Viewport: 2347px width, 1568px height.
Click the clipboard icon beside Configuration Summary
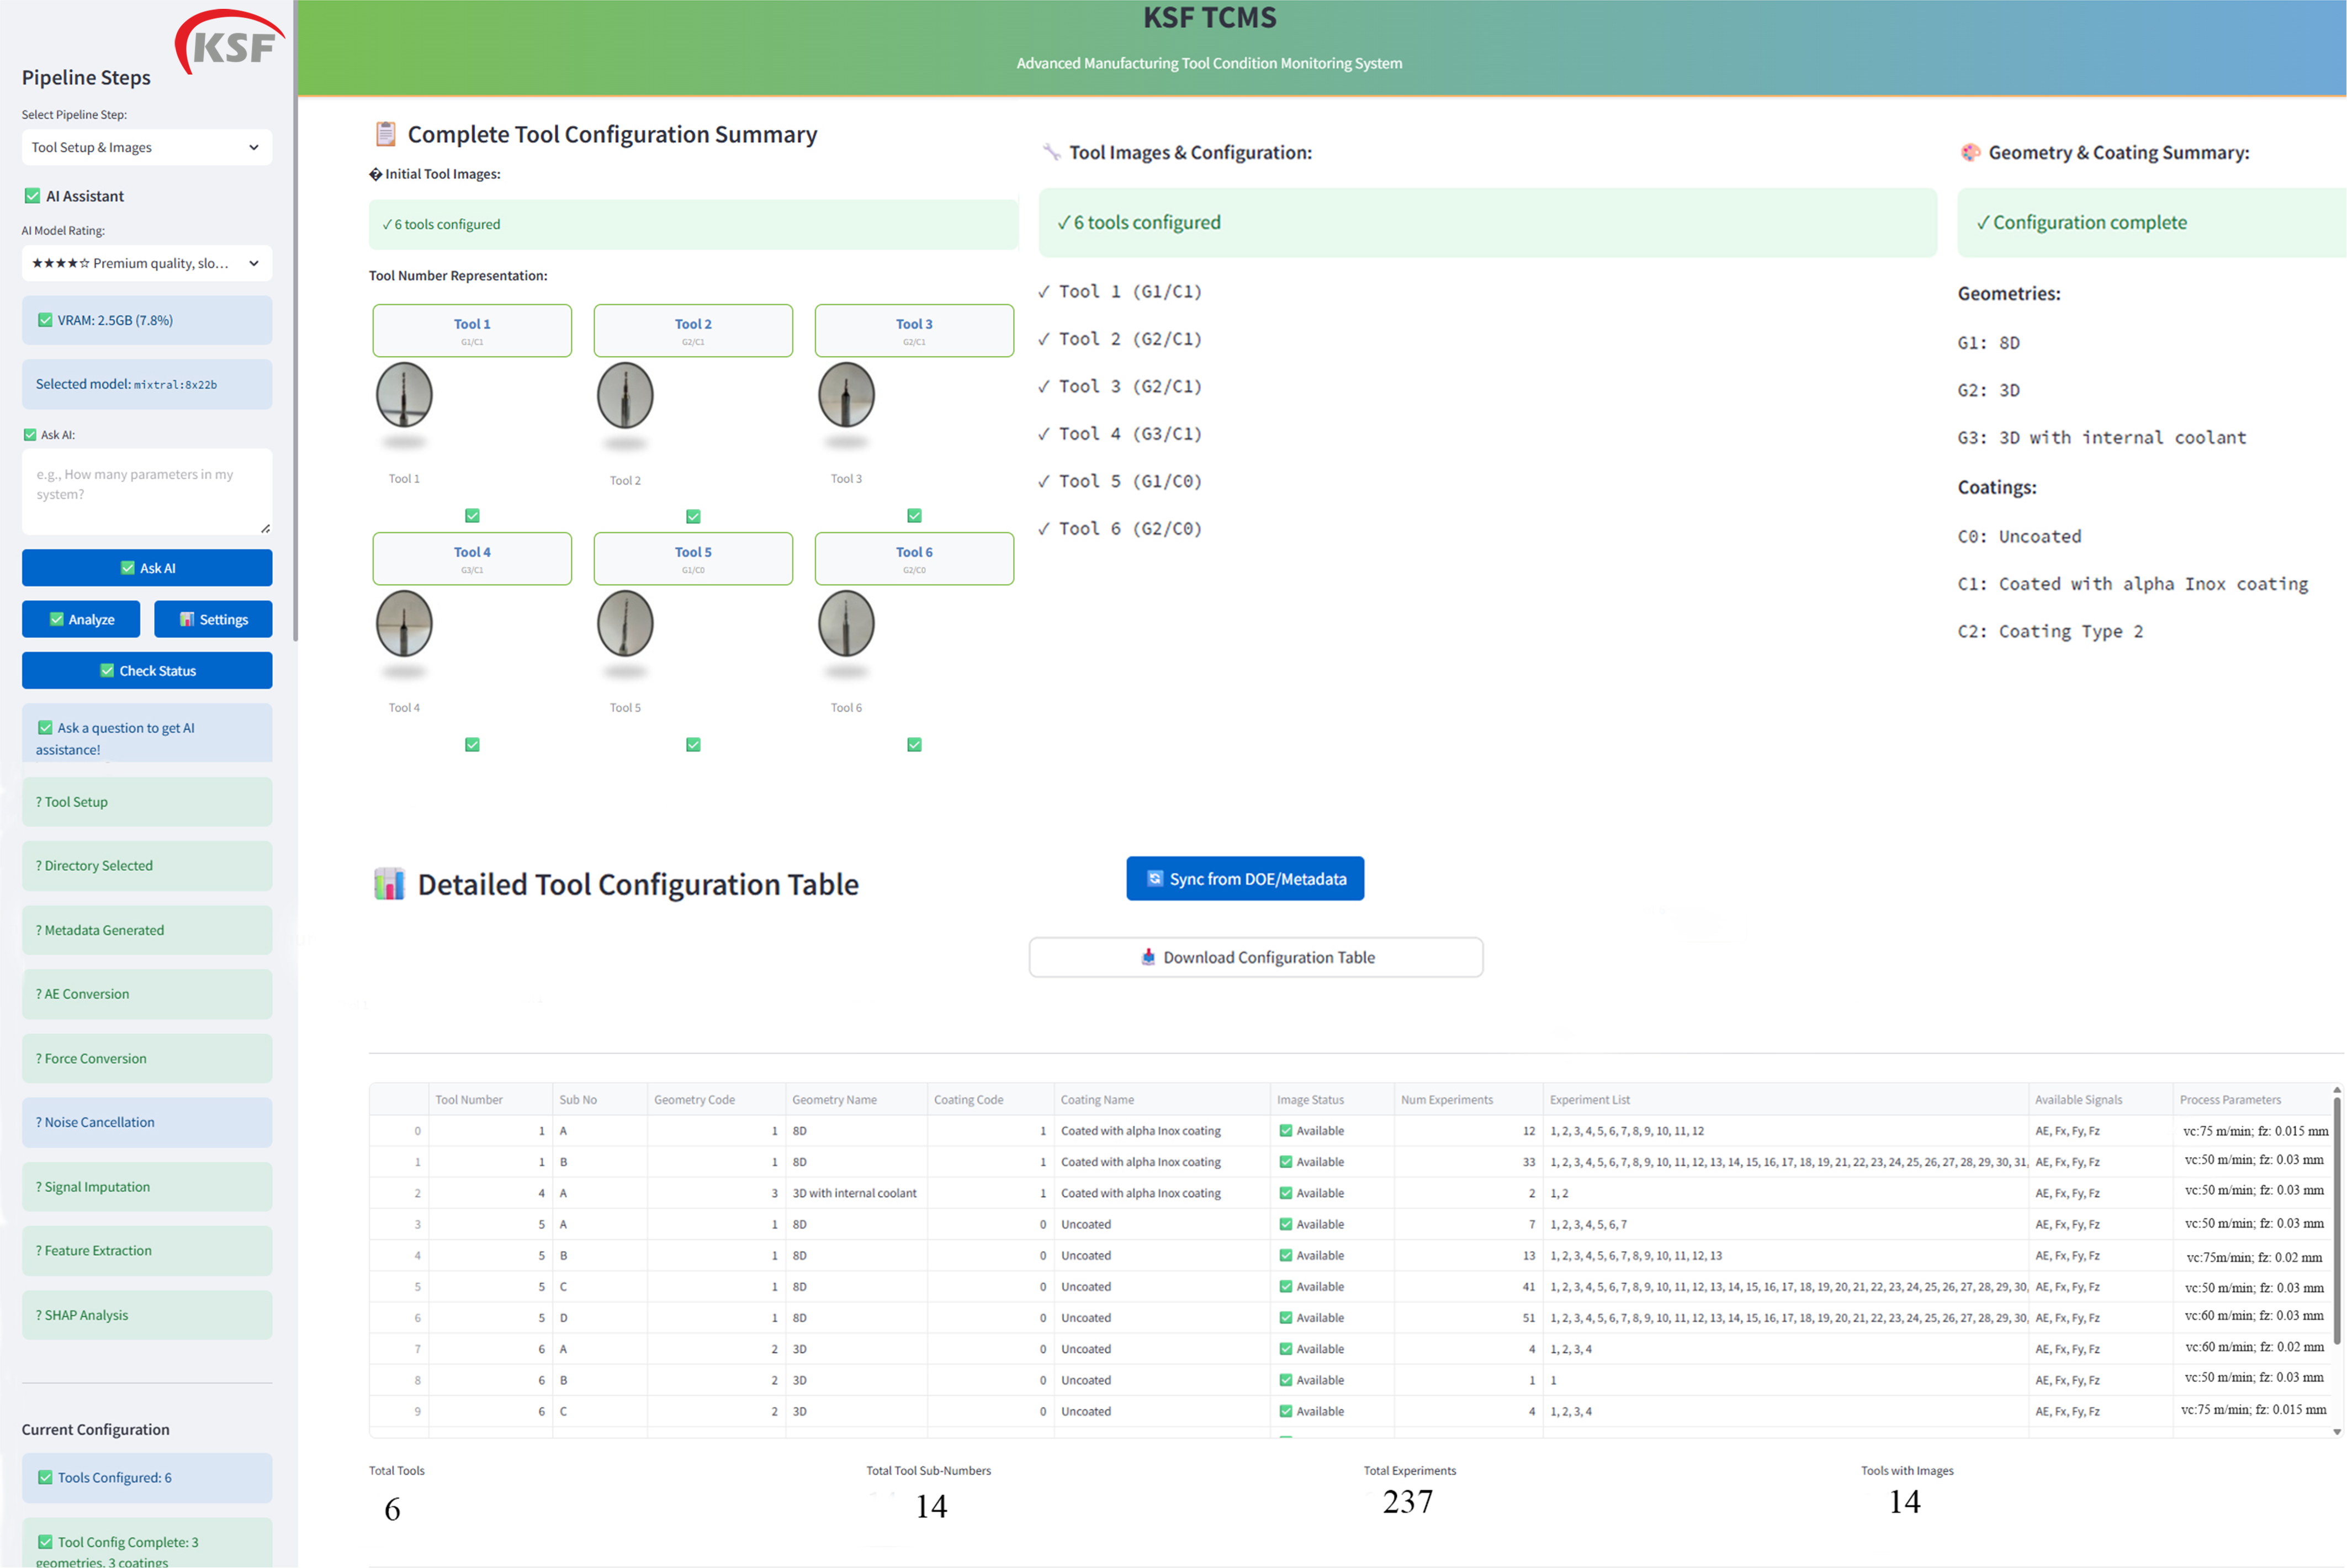tap(385, 134)
